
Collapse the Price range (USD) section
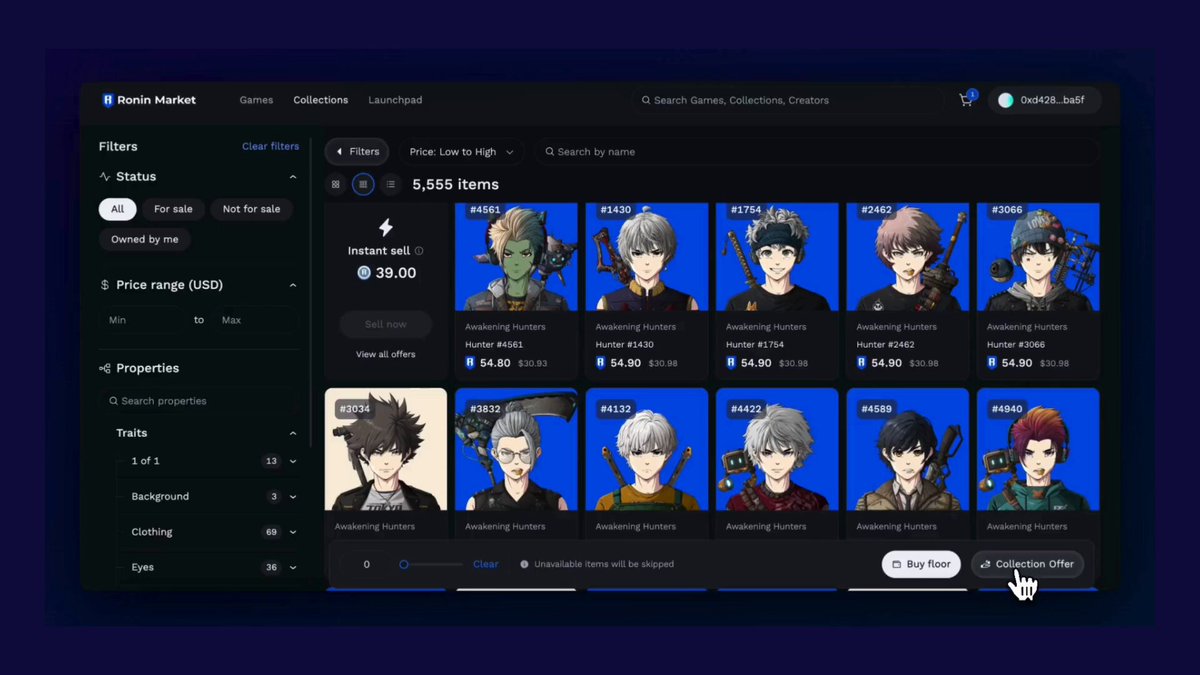293,285
